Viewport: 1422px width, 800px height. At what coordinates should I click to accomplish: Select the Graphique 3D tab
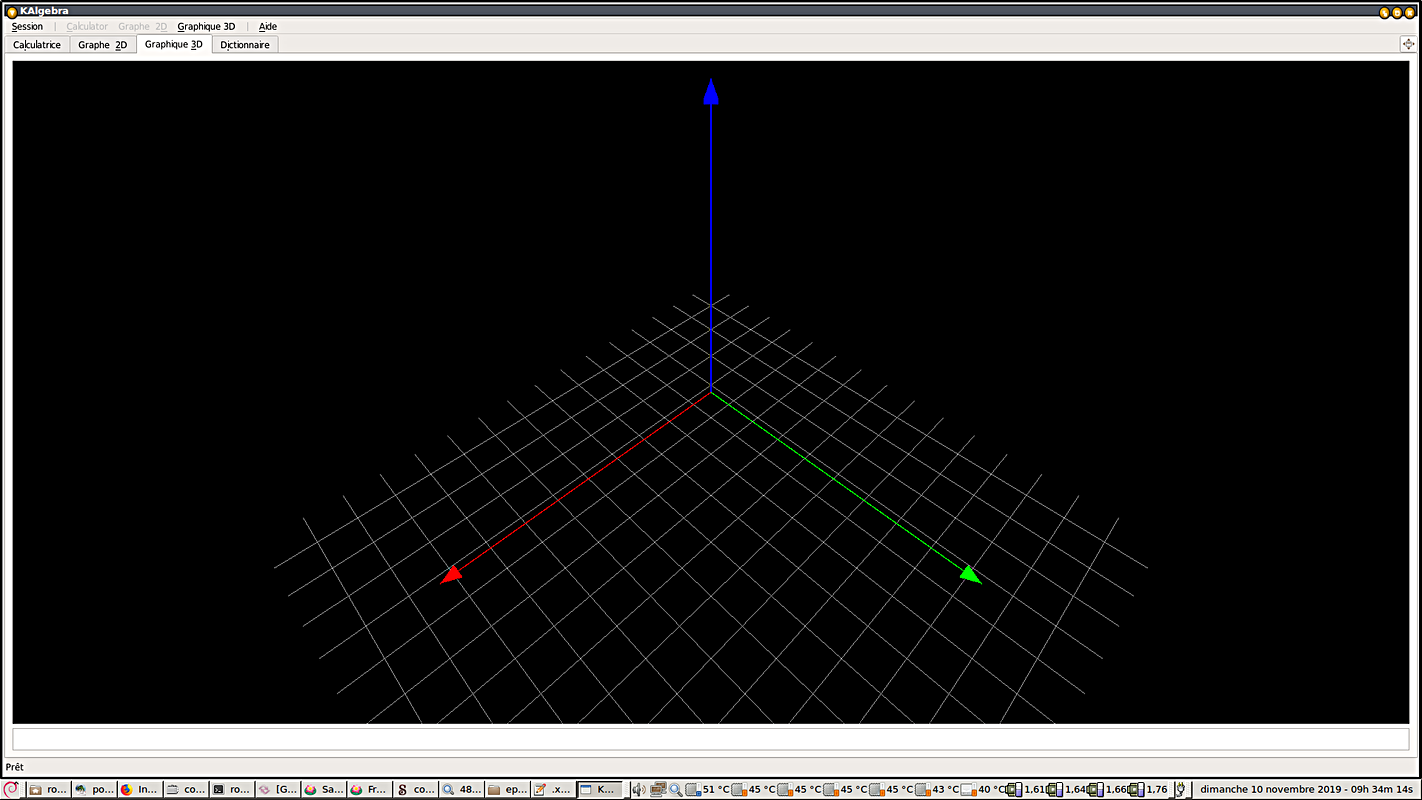[x=174, y=44]
